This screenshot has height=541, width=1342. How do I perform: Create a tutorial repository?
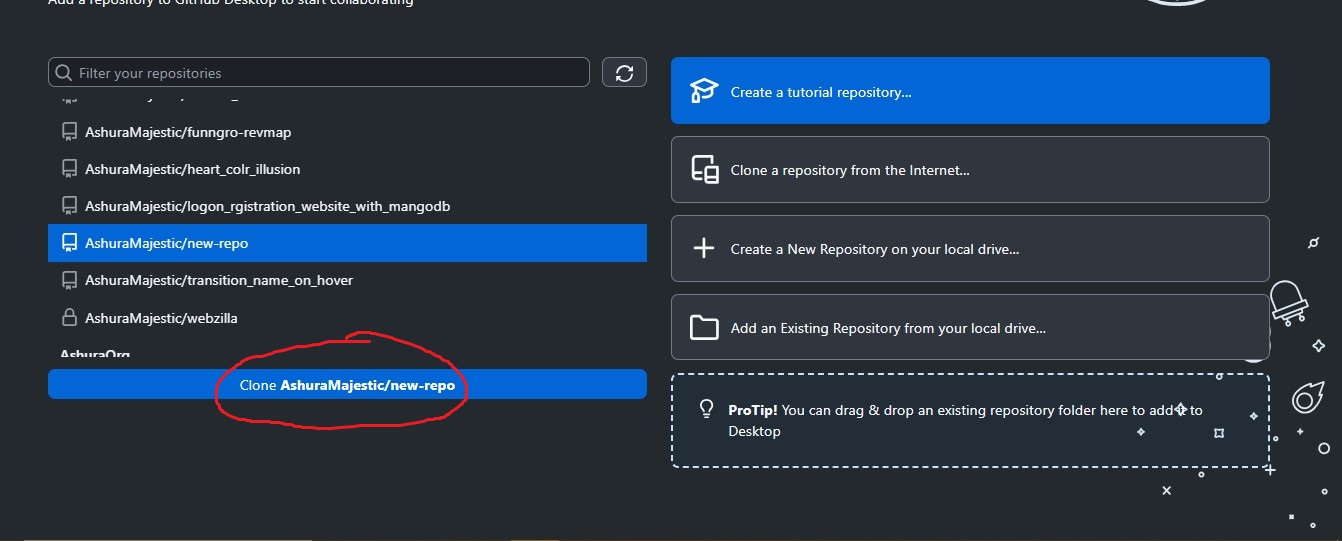pos(970,91)
